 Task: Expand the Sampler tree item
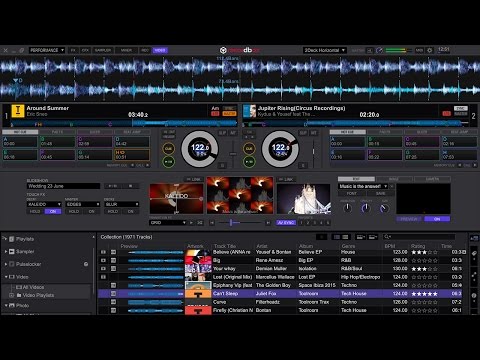click(6, 251)
